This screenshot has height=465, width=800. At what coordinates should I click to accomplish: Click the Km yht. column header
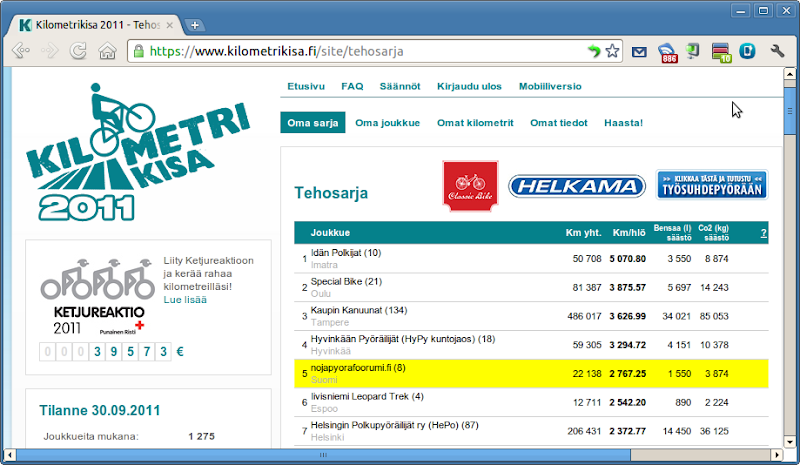pyautogui.click(x=583, y=233)
